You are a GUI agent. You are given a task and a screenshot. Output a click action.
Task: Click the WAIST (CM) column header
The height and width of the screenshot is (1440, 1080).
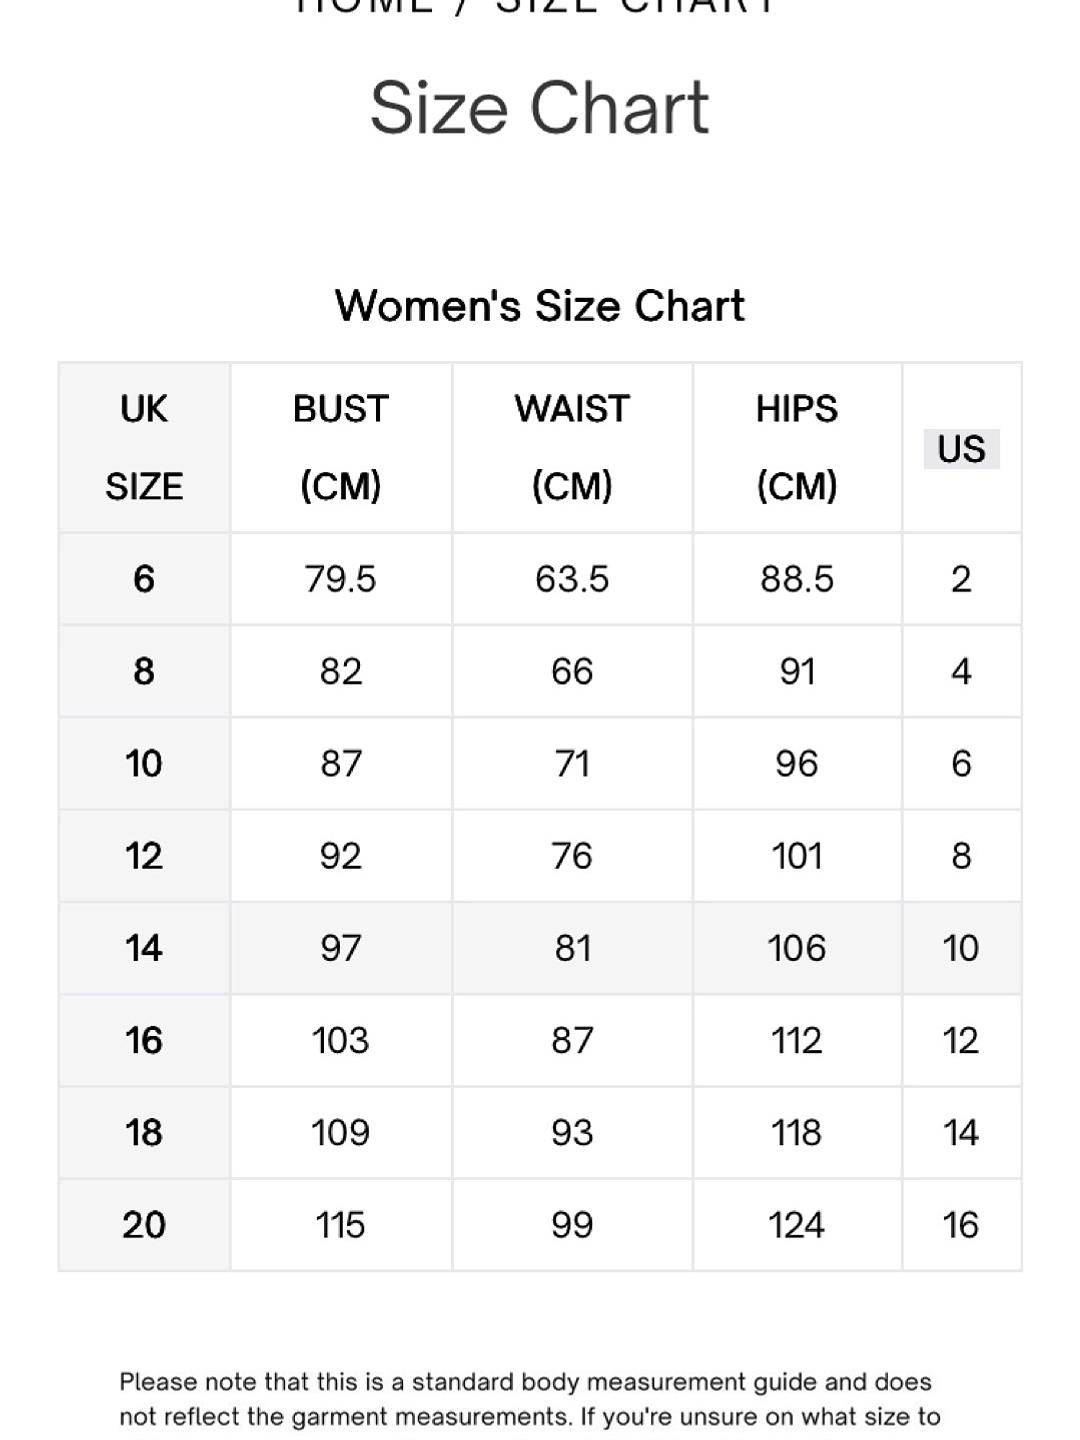point(572,447)
